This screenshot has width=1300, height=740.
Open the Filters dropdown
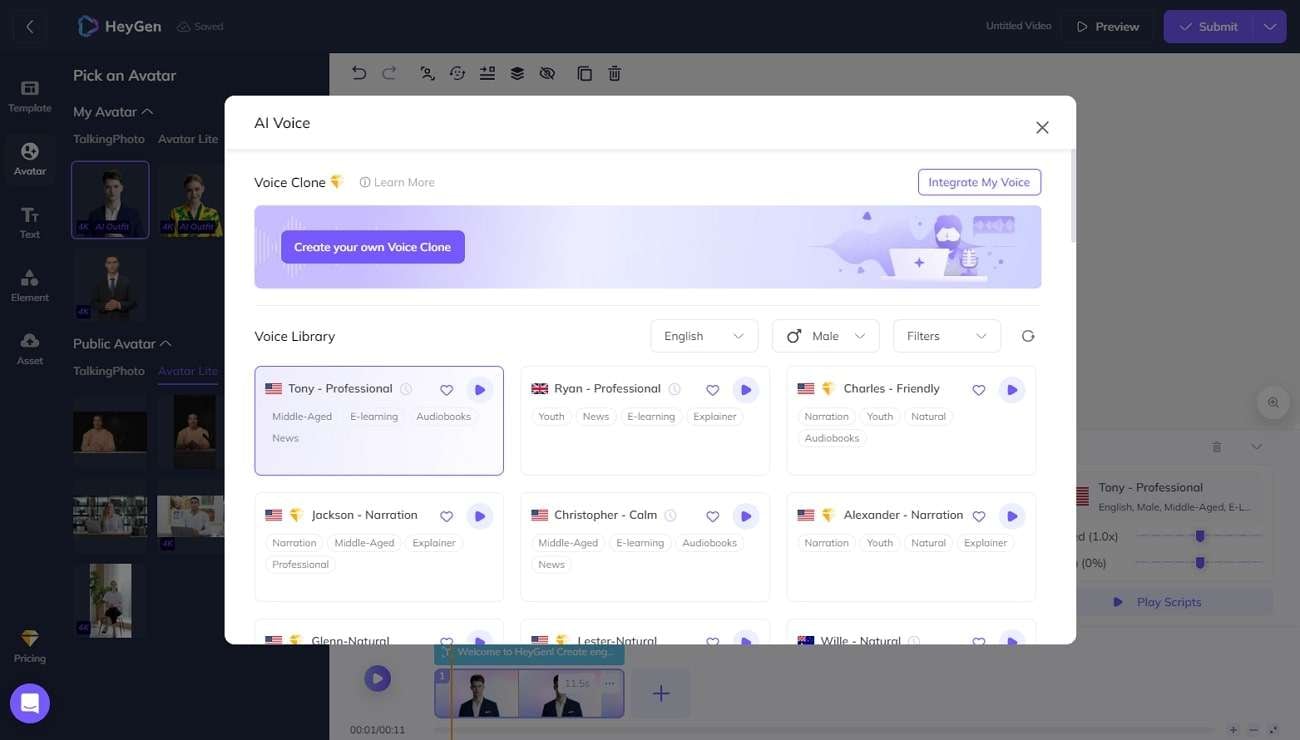947,336
